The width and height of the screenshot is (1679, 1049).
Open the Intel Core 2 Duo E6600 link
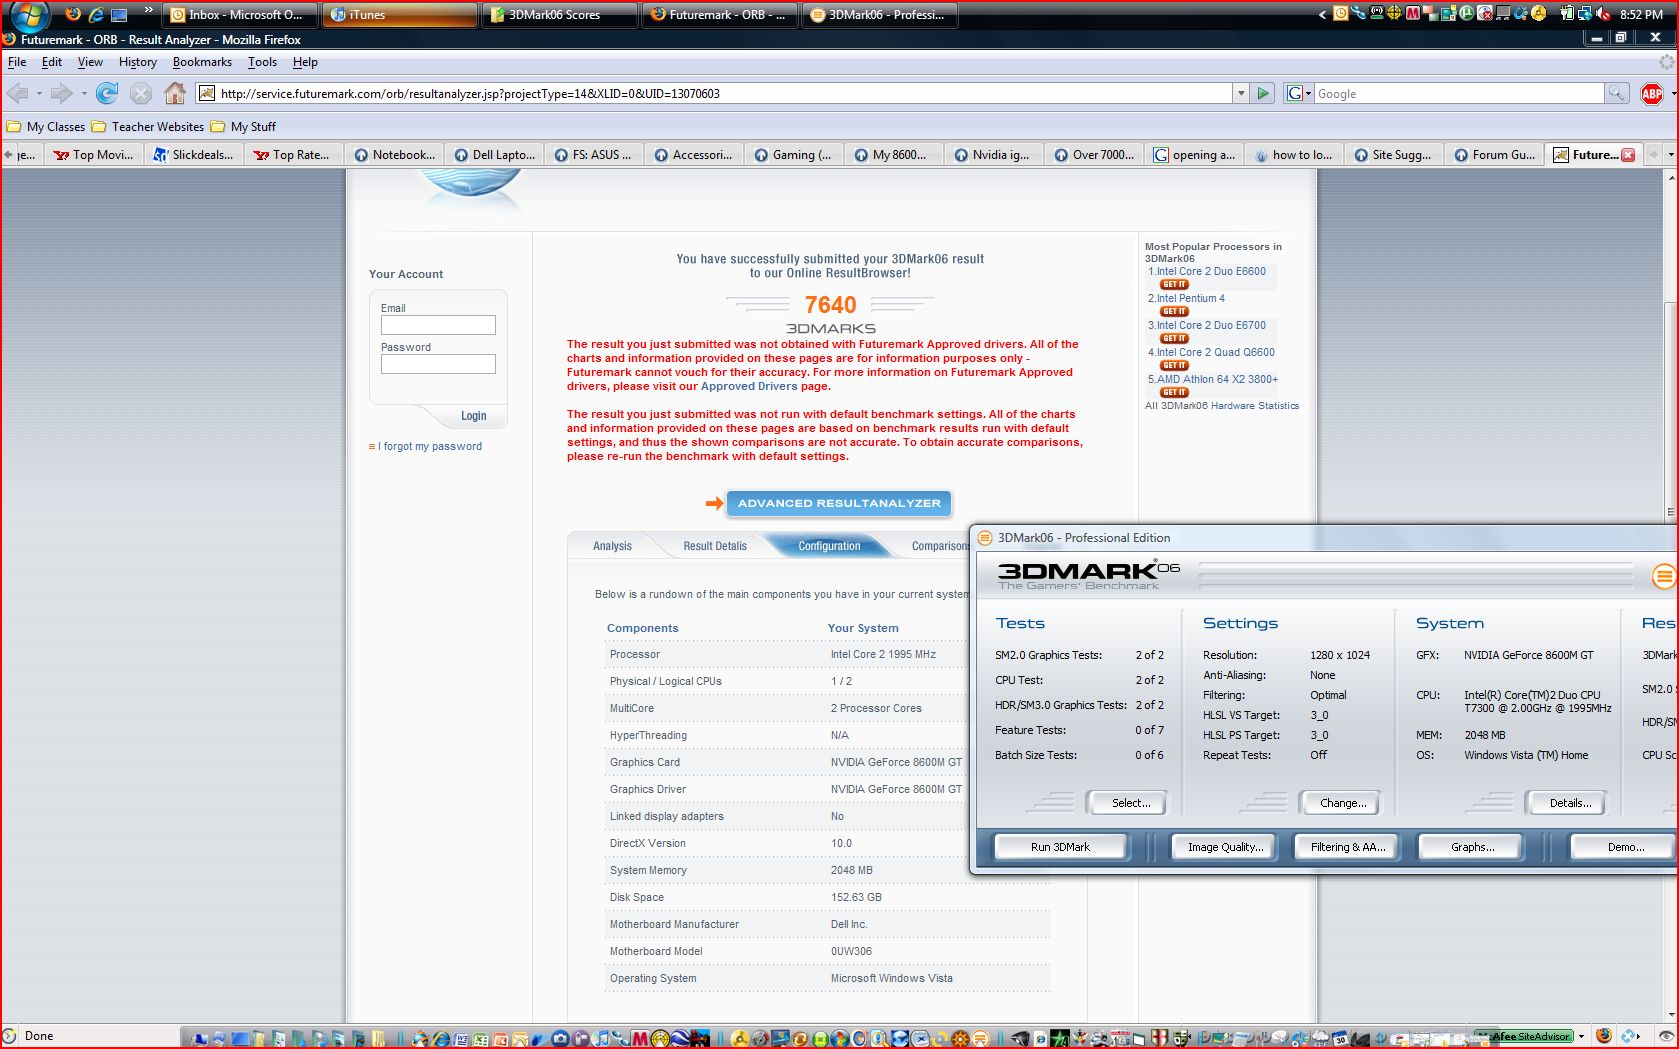click(x=1211, y=271)
